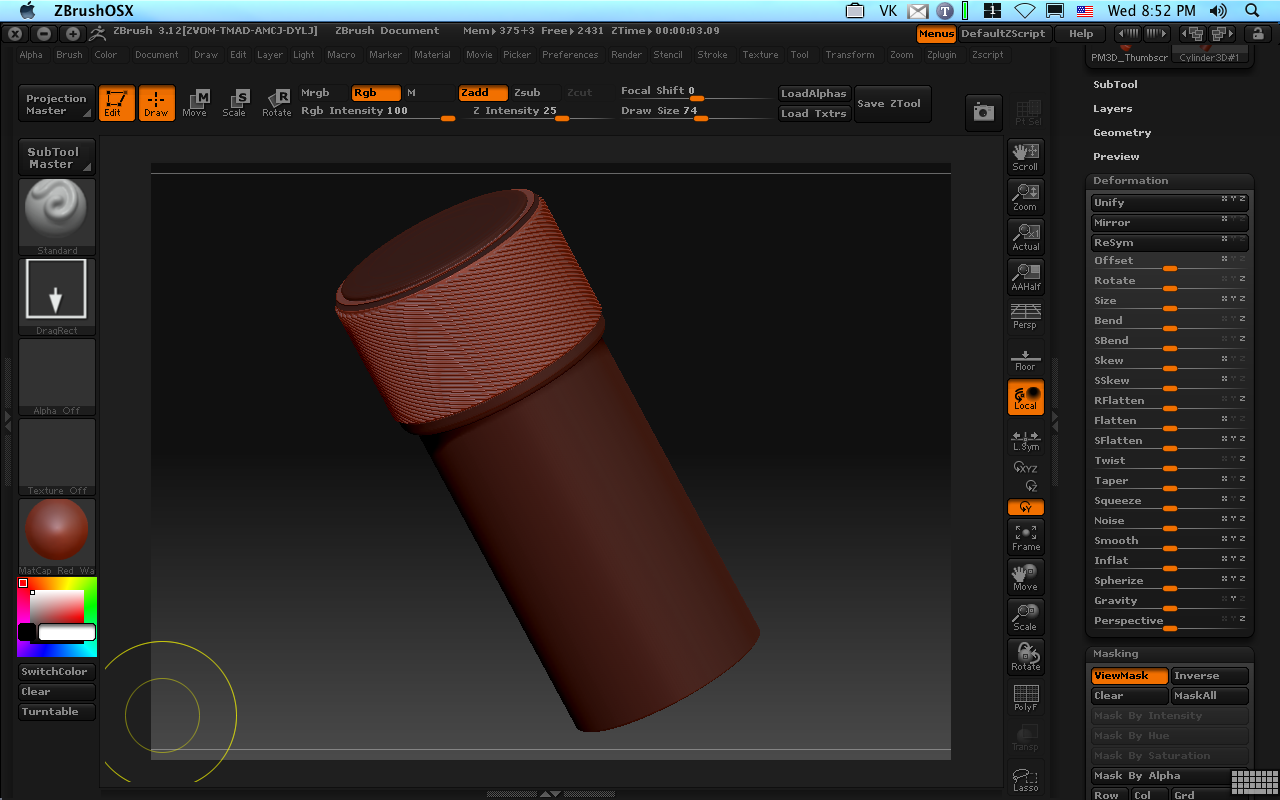Expand the SubTool palette section
Viewport: 1280px width, 800px height.
[x=1115, y=85]
